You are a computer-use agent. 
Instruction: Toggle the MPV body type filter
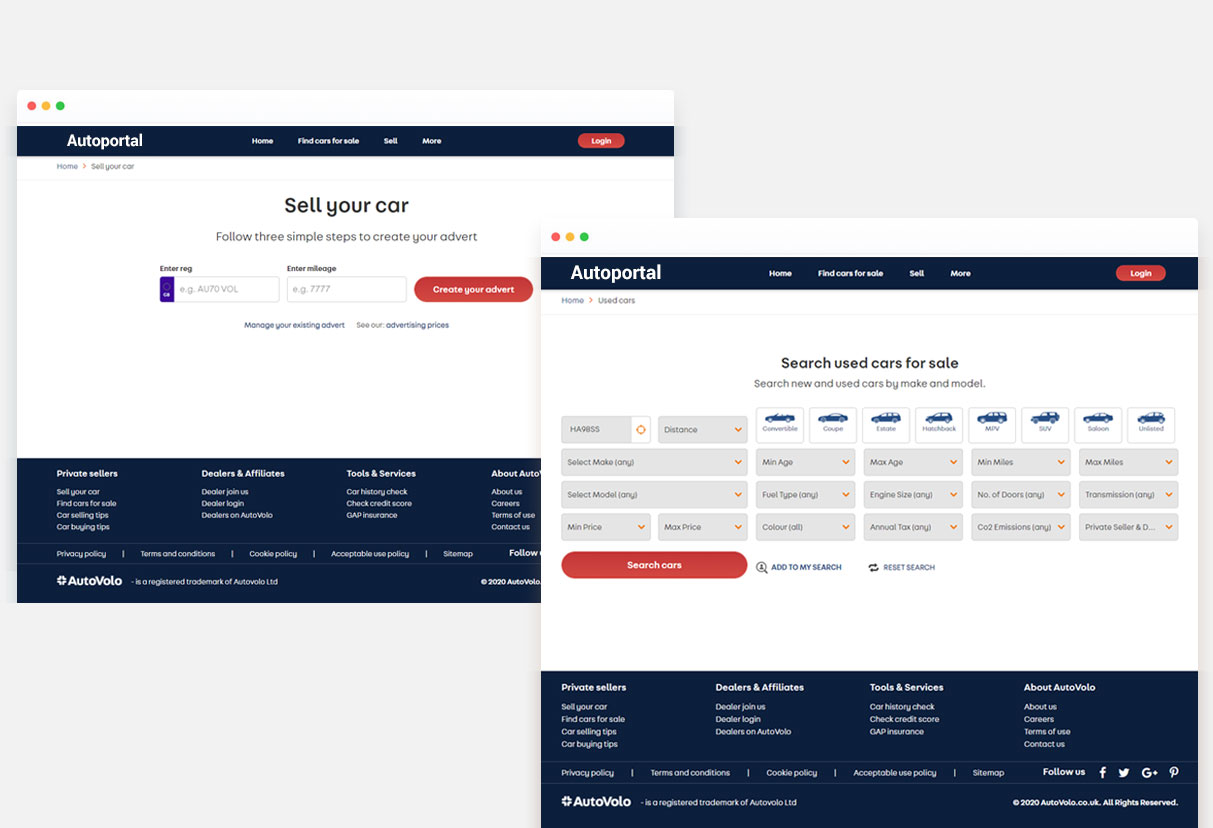pyautogui.click(x=991, y=424)
